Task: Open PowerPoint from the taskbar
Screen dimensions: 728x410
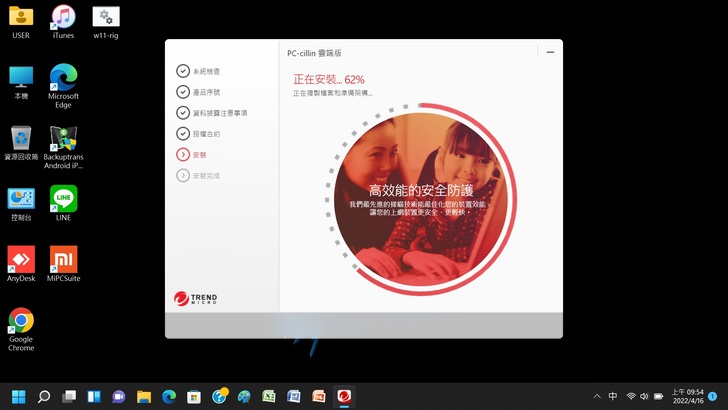Action: (x=319, y=397)
